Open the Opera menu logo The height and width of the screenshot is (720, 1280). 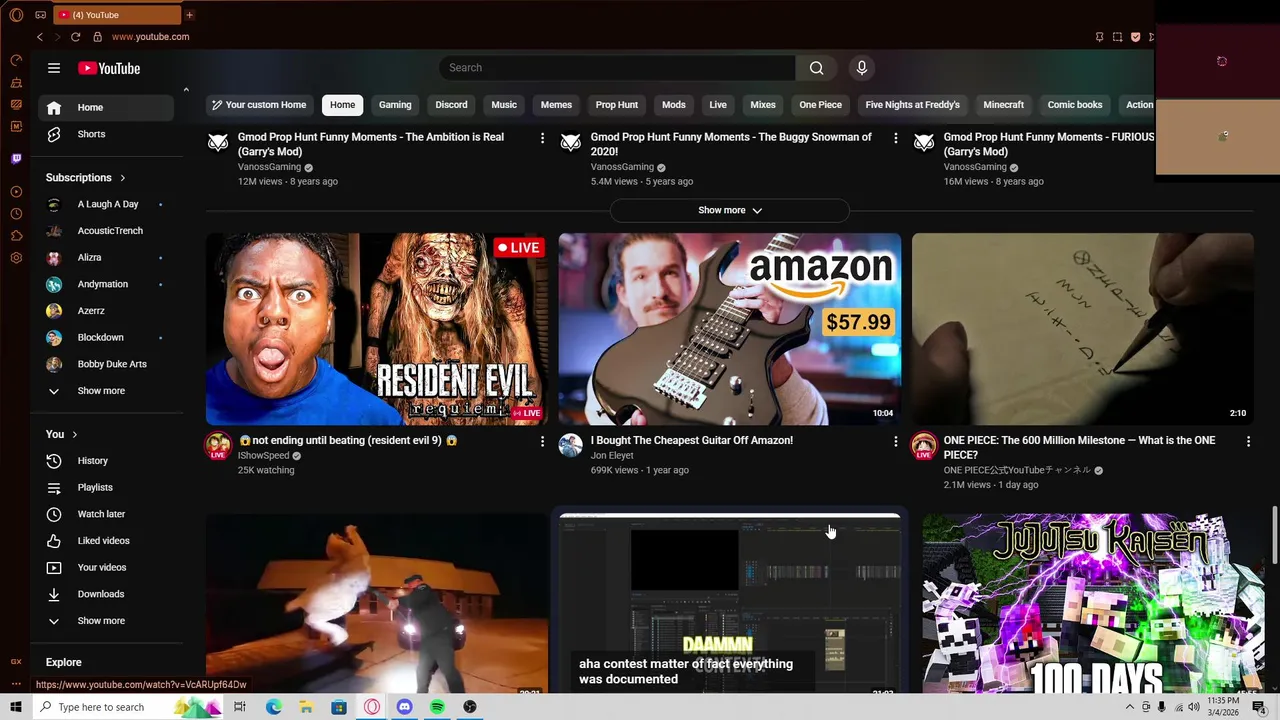(x=16, y=15)
